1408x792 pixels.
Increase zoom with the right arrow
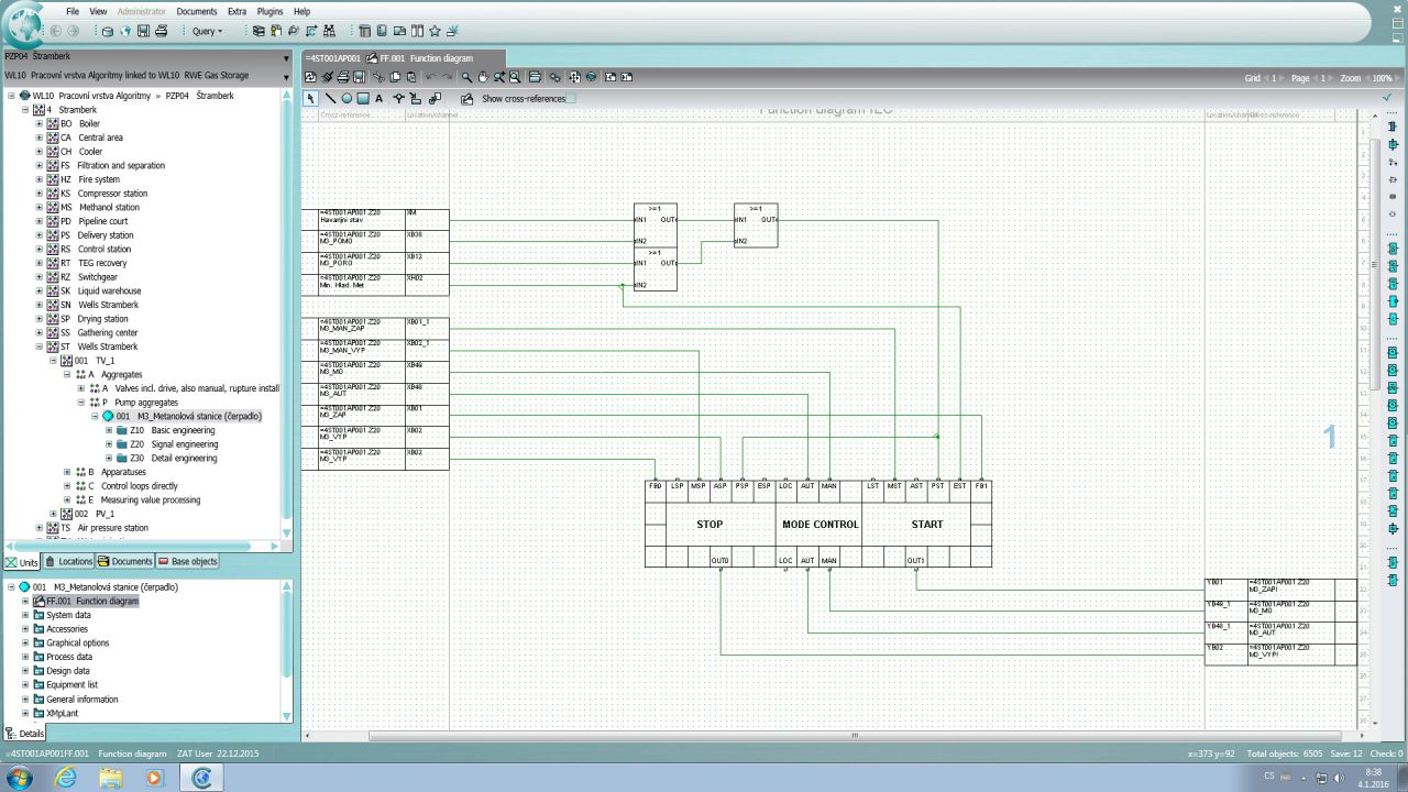tap(1397, 78)
